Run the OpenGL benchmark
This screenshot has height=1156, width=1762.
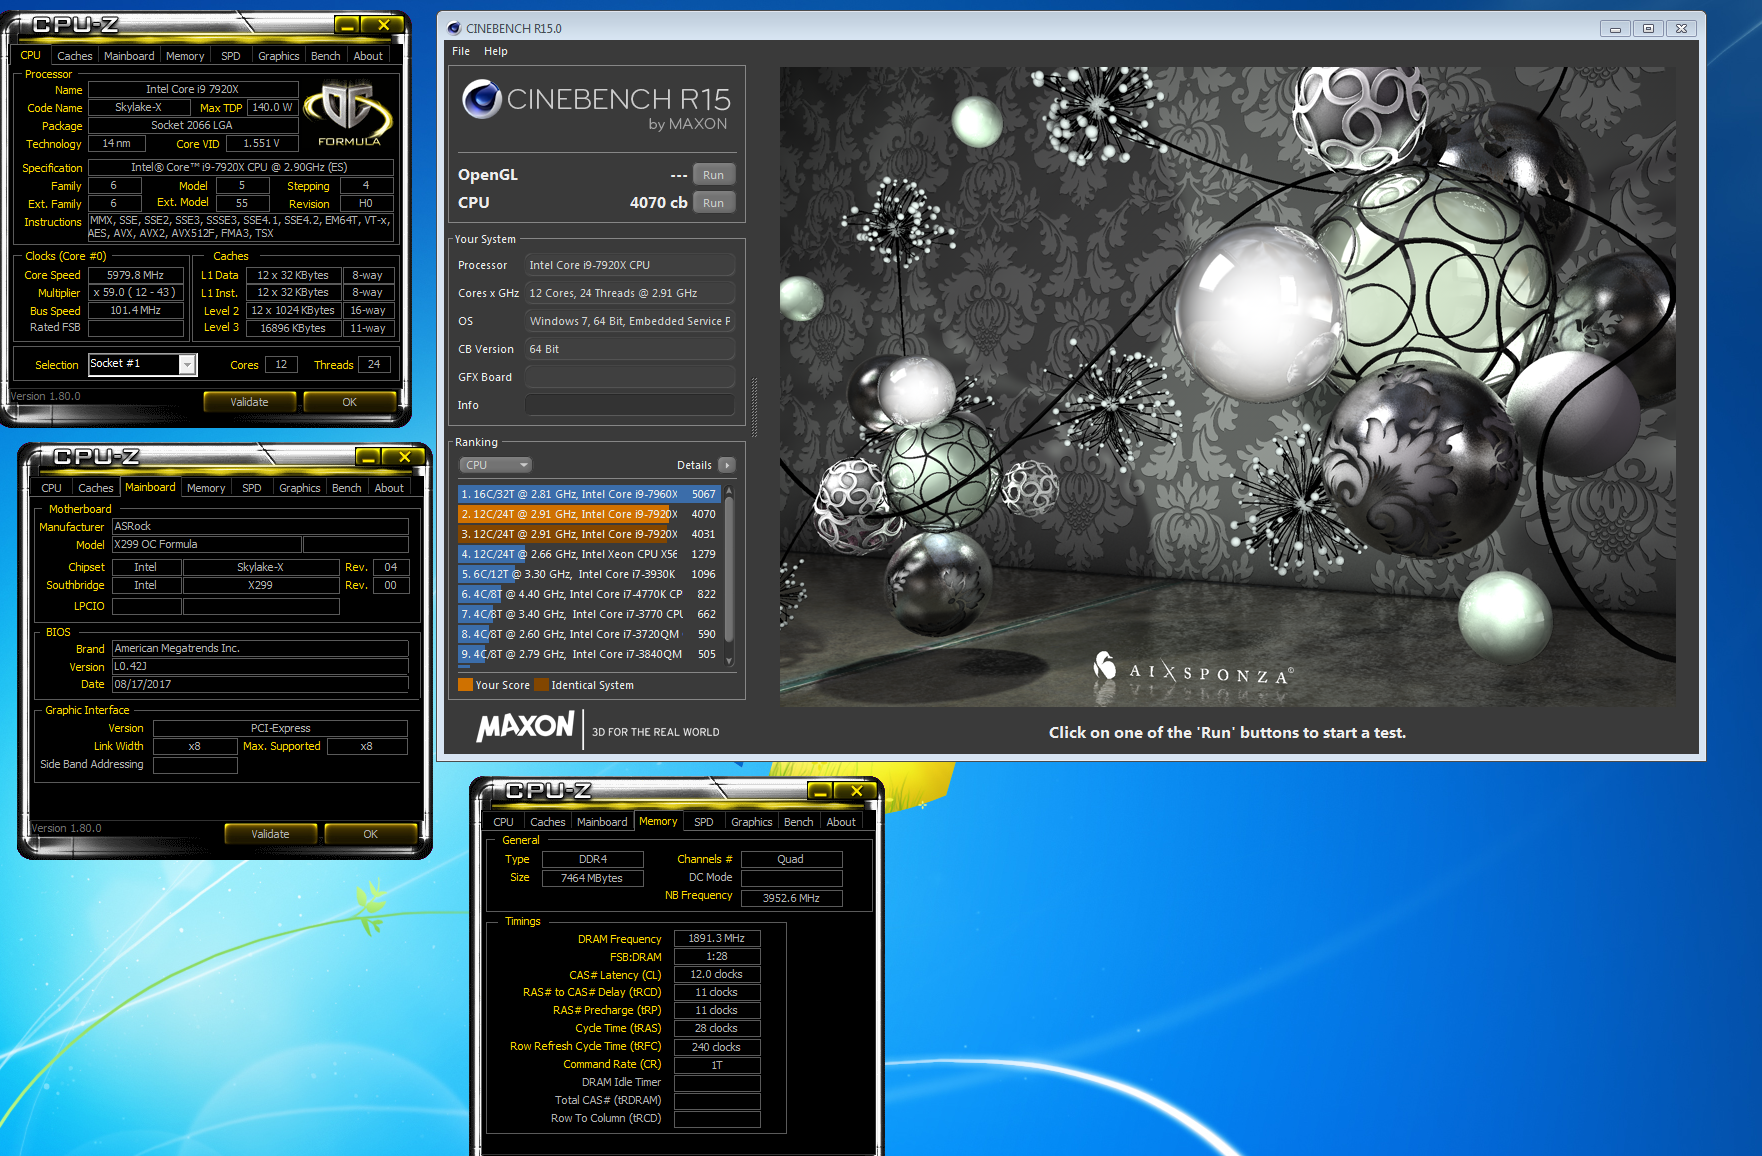click(713, 175)
